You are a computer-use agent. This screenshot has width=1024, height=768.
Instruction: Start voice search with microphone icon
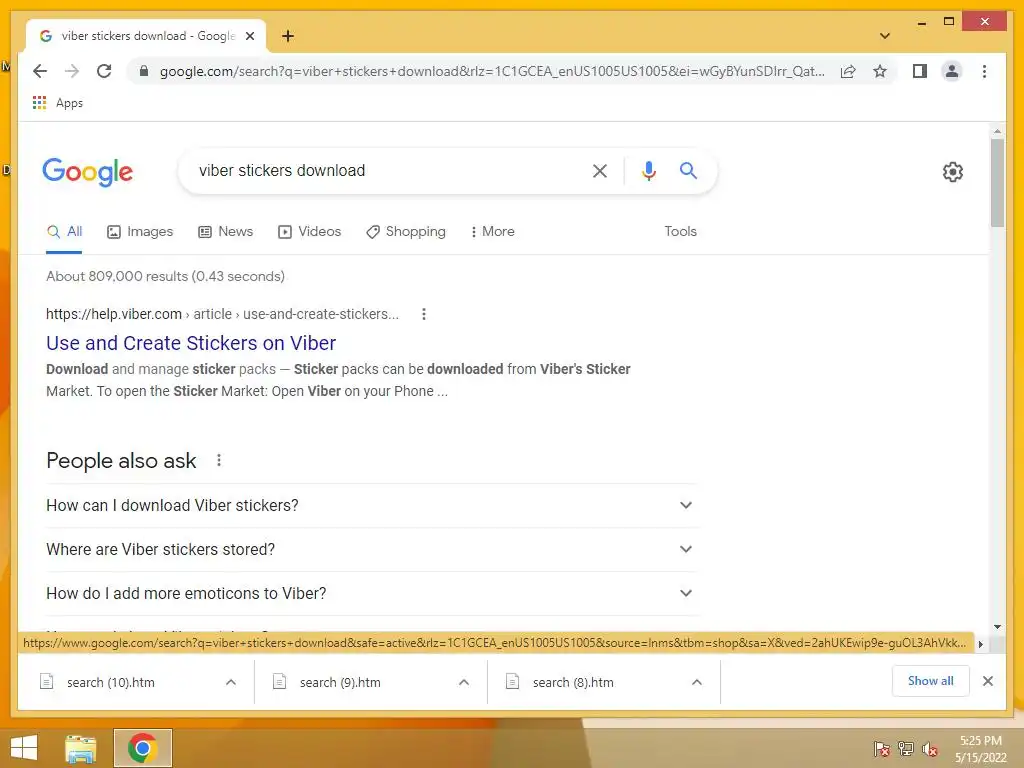[648, 171]
